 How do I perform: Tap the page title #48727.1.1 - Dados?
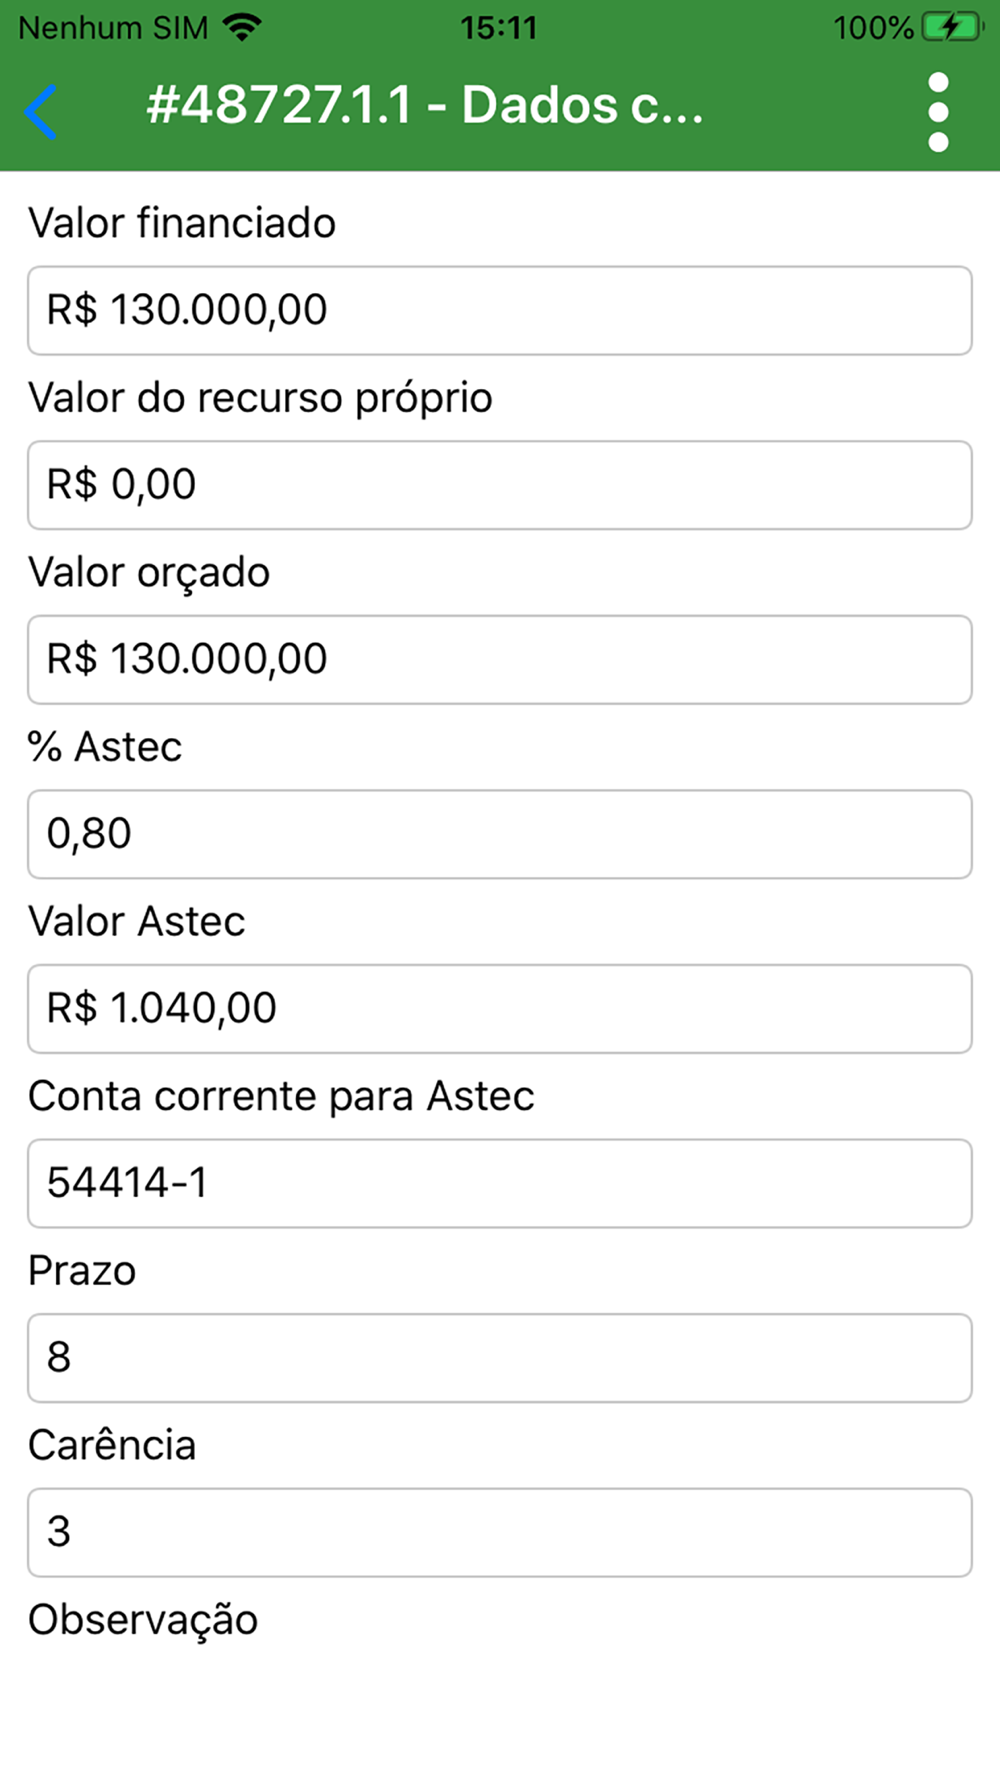pos(425,106)
